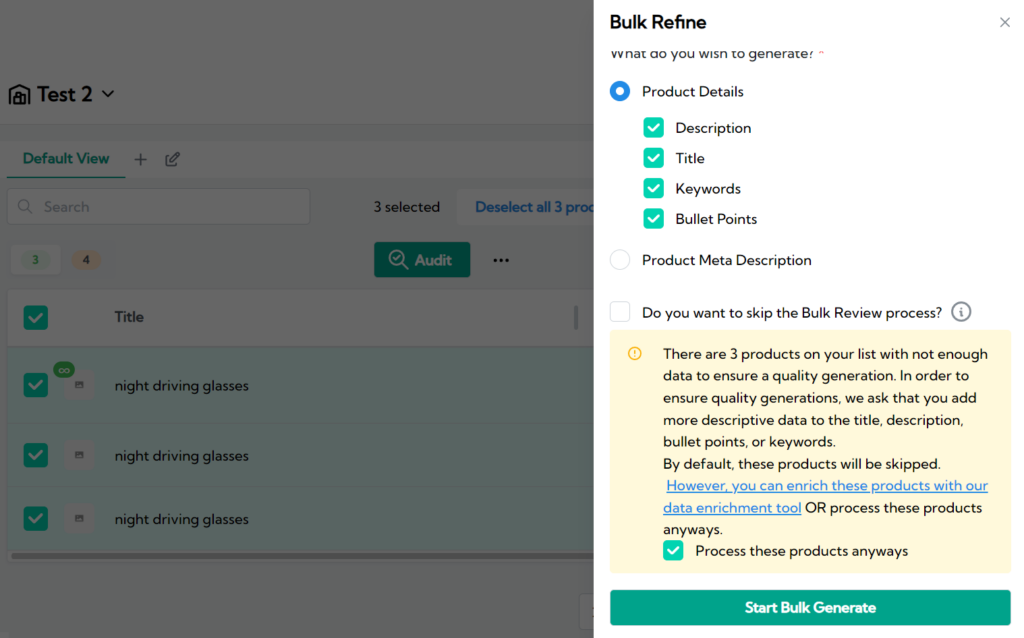Uncheck the Keywords checkbox
The width and height of the screenshot is (1024, 638).
653,188
